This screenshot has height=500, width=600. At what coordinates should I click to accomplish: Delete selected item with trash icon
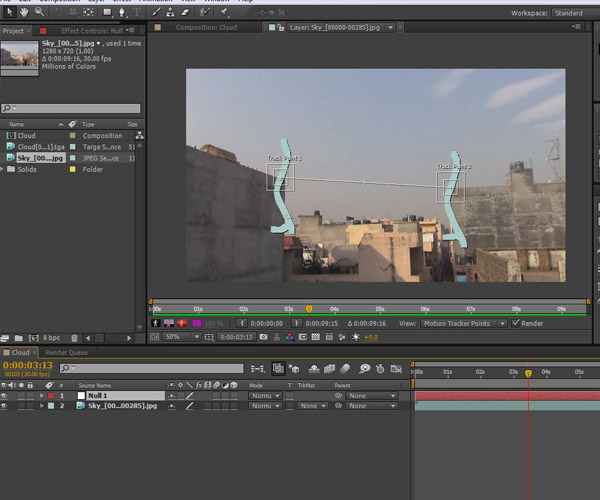coord(74,339)
